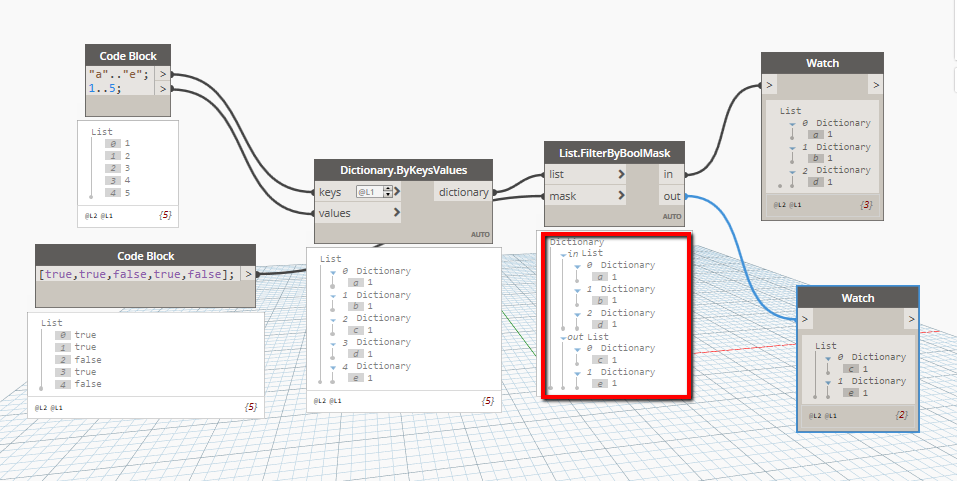Image resolution: width=957 pixels, height=481 pixels.
Task: Click the {2} count in lower Watch
Action: pos(901,416)
